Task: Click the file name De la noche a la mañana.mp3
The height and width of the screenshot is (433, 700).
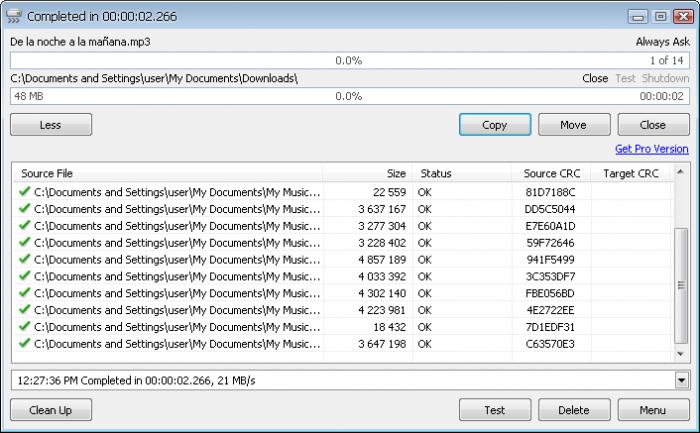Action: 80,42
